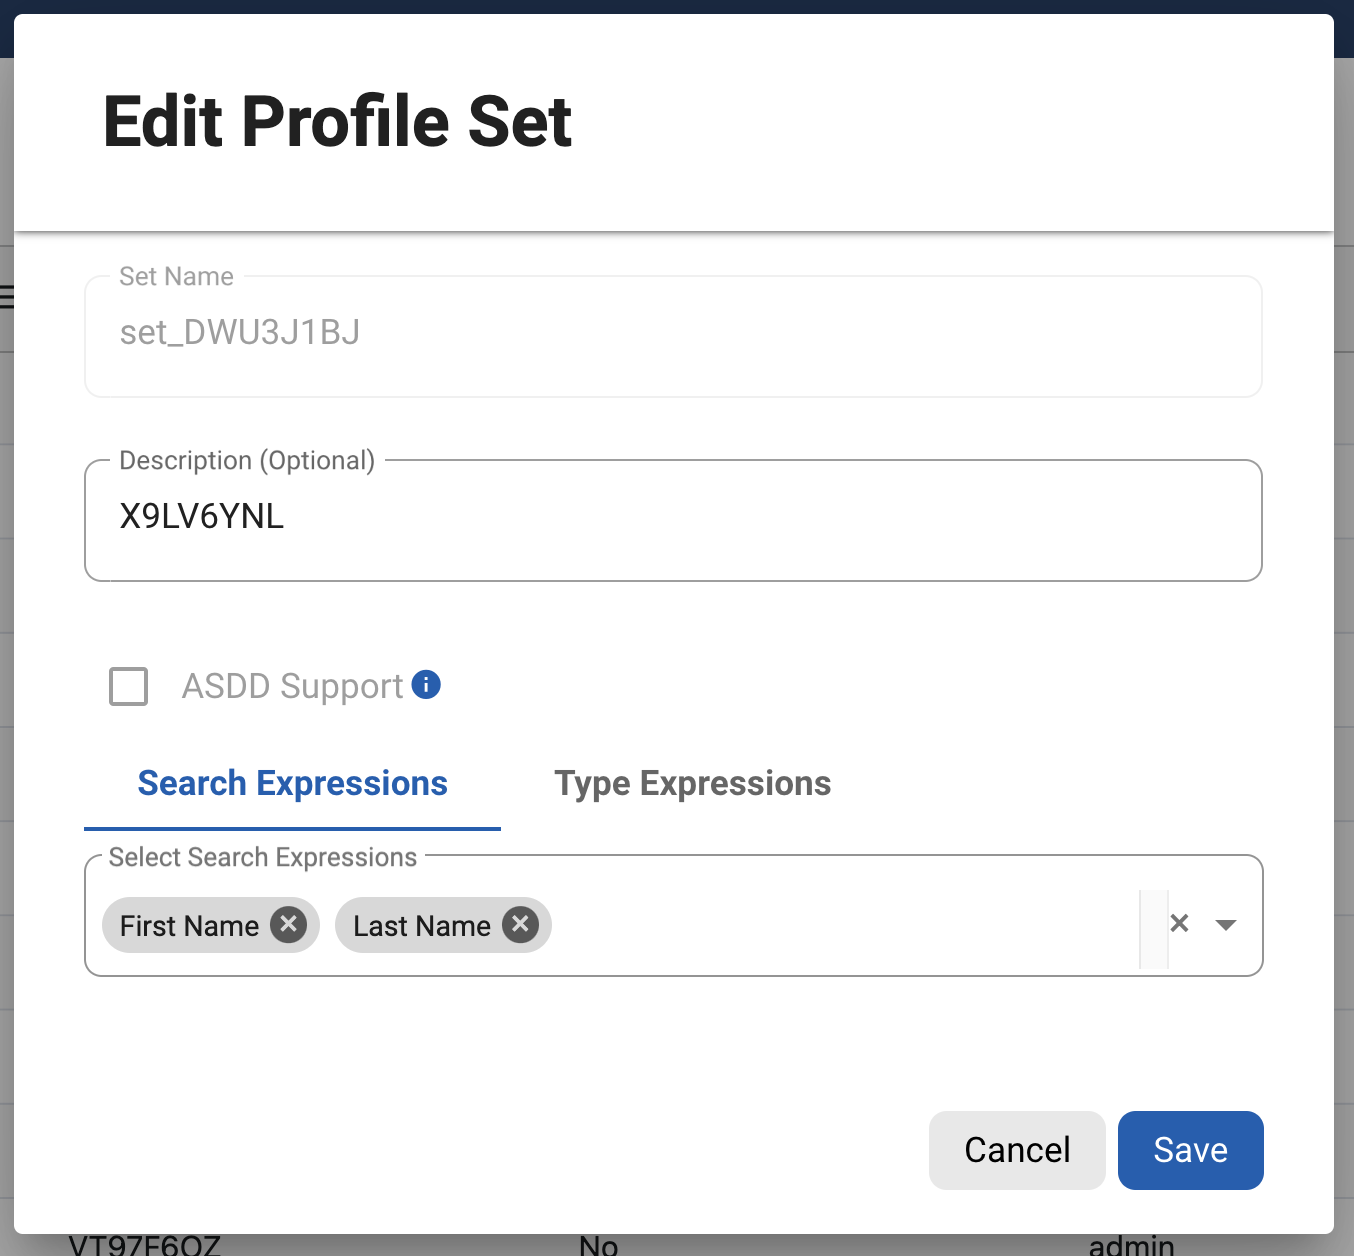This screenshot has width=1354, height=1256.
Task: Click the Edit Profile Set dialog title
Action: [337, 122]
